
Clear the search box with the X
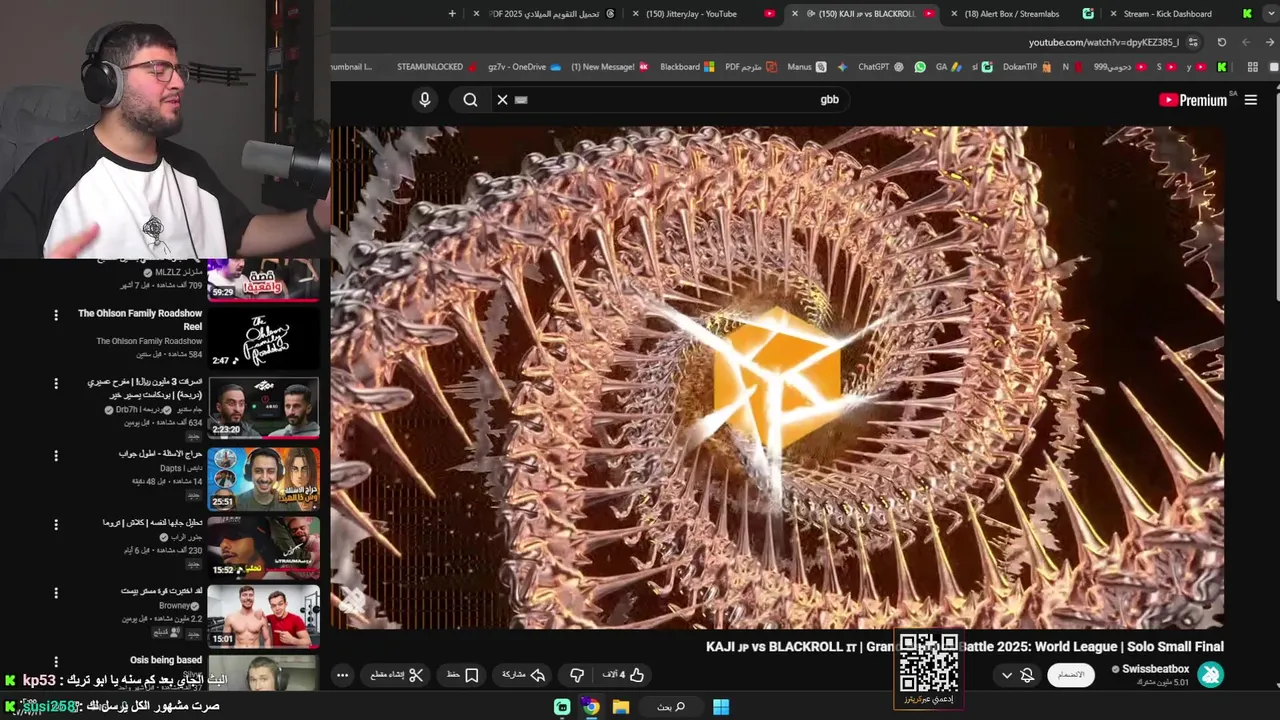coord(503,100)
